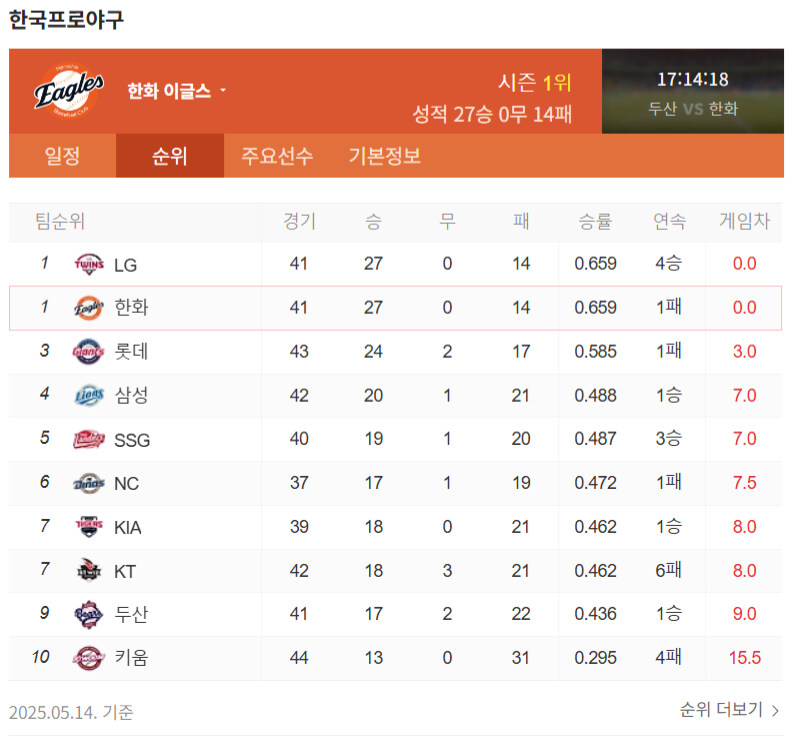Image resolution: width=789 pixels, height=739 pixels.
Task: Open the 한화 이글스 team selector dropdown
Action: point(177,91)
